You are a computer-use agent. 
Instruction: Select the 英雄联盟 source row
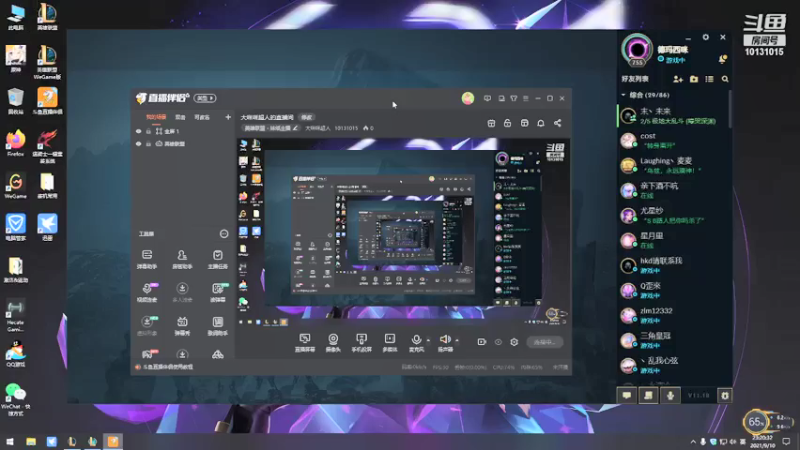[182, 144]
